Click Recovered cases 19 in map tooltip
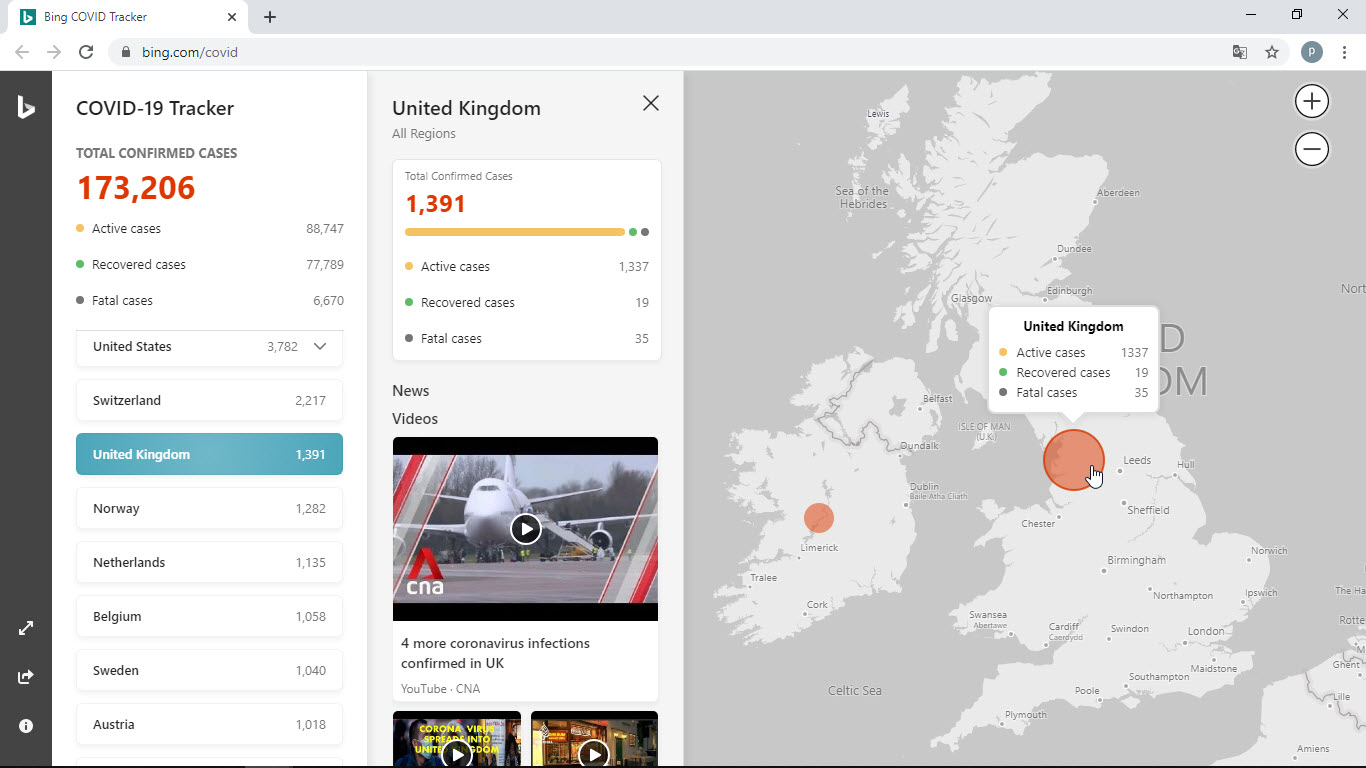Viewport: 1366px width, 768px height. click(1073, 373)
